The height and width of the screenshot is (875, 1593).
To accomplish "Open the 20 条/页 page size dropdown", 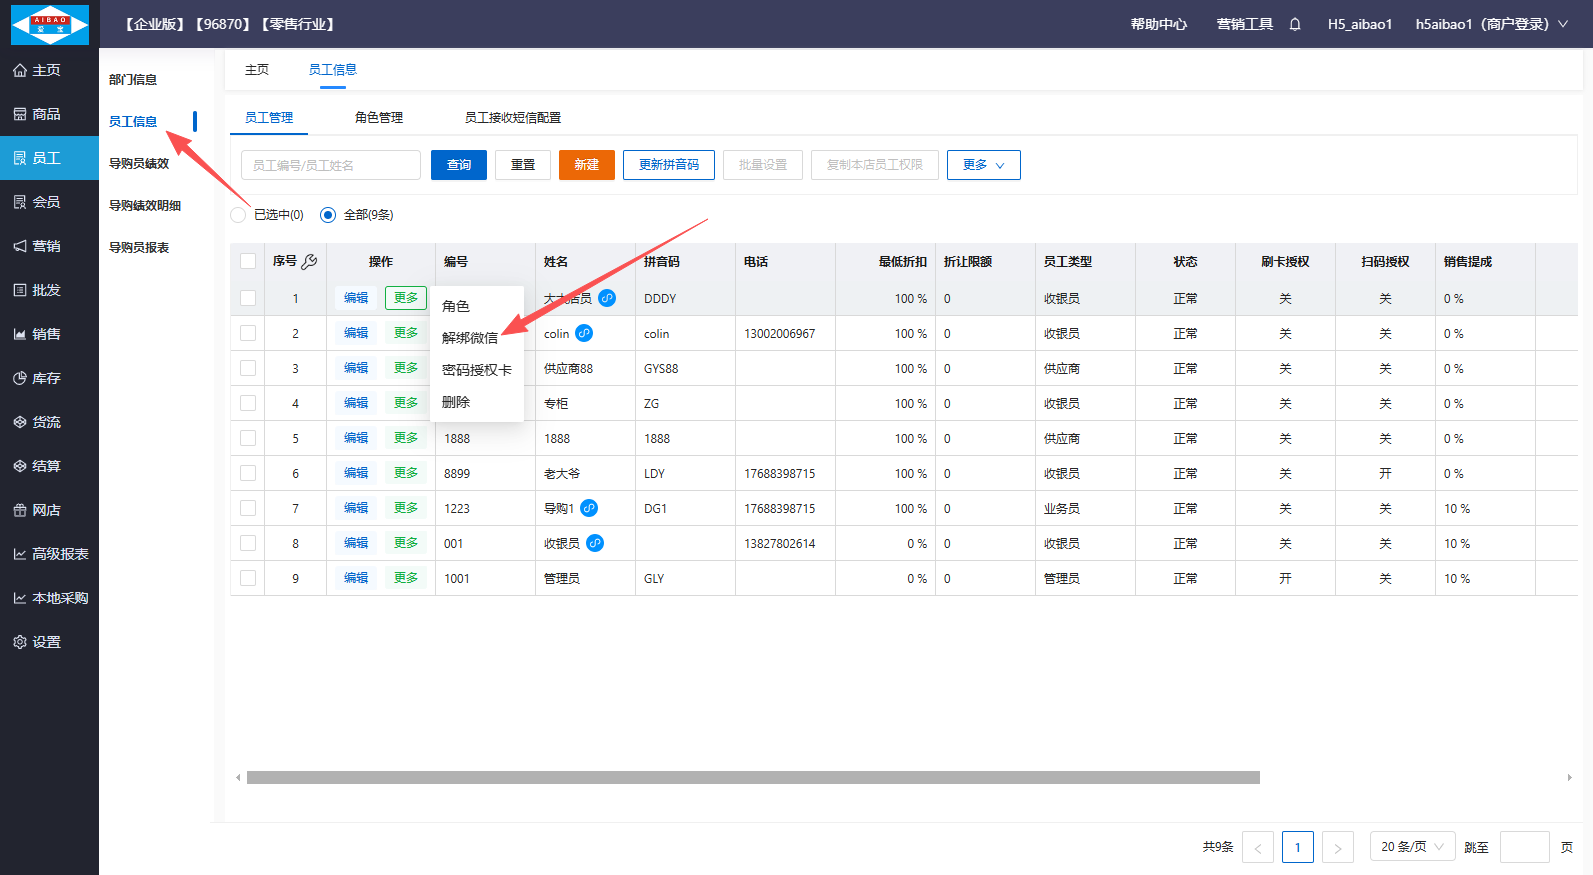I will click(x=1412, y=847).
